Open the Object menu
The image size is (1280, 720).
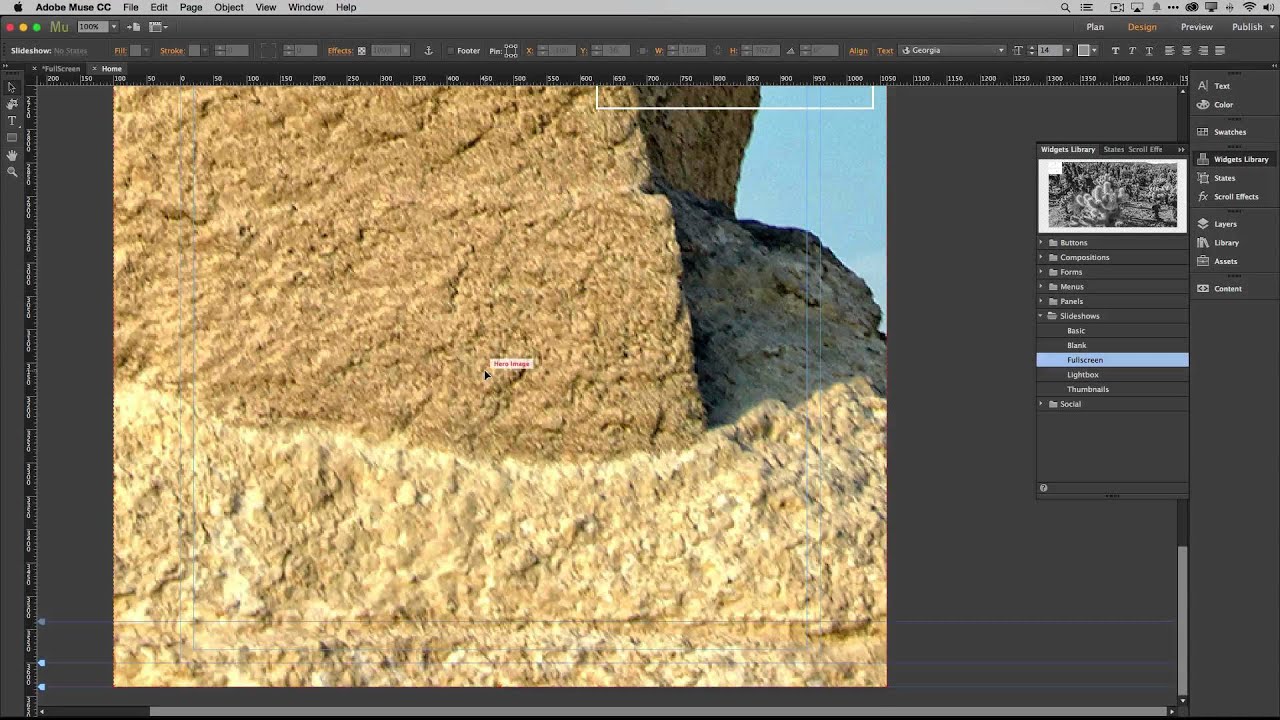coord(229,7)
